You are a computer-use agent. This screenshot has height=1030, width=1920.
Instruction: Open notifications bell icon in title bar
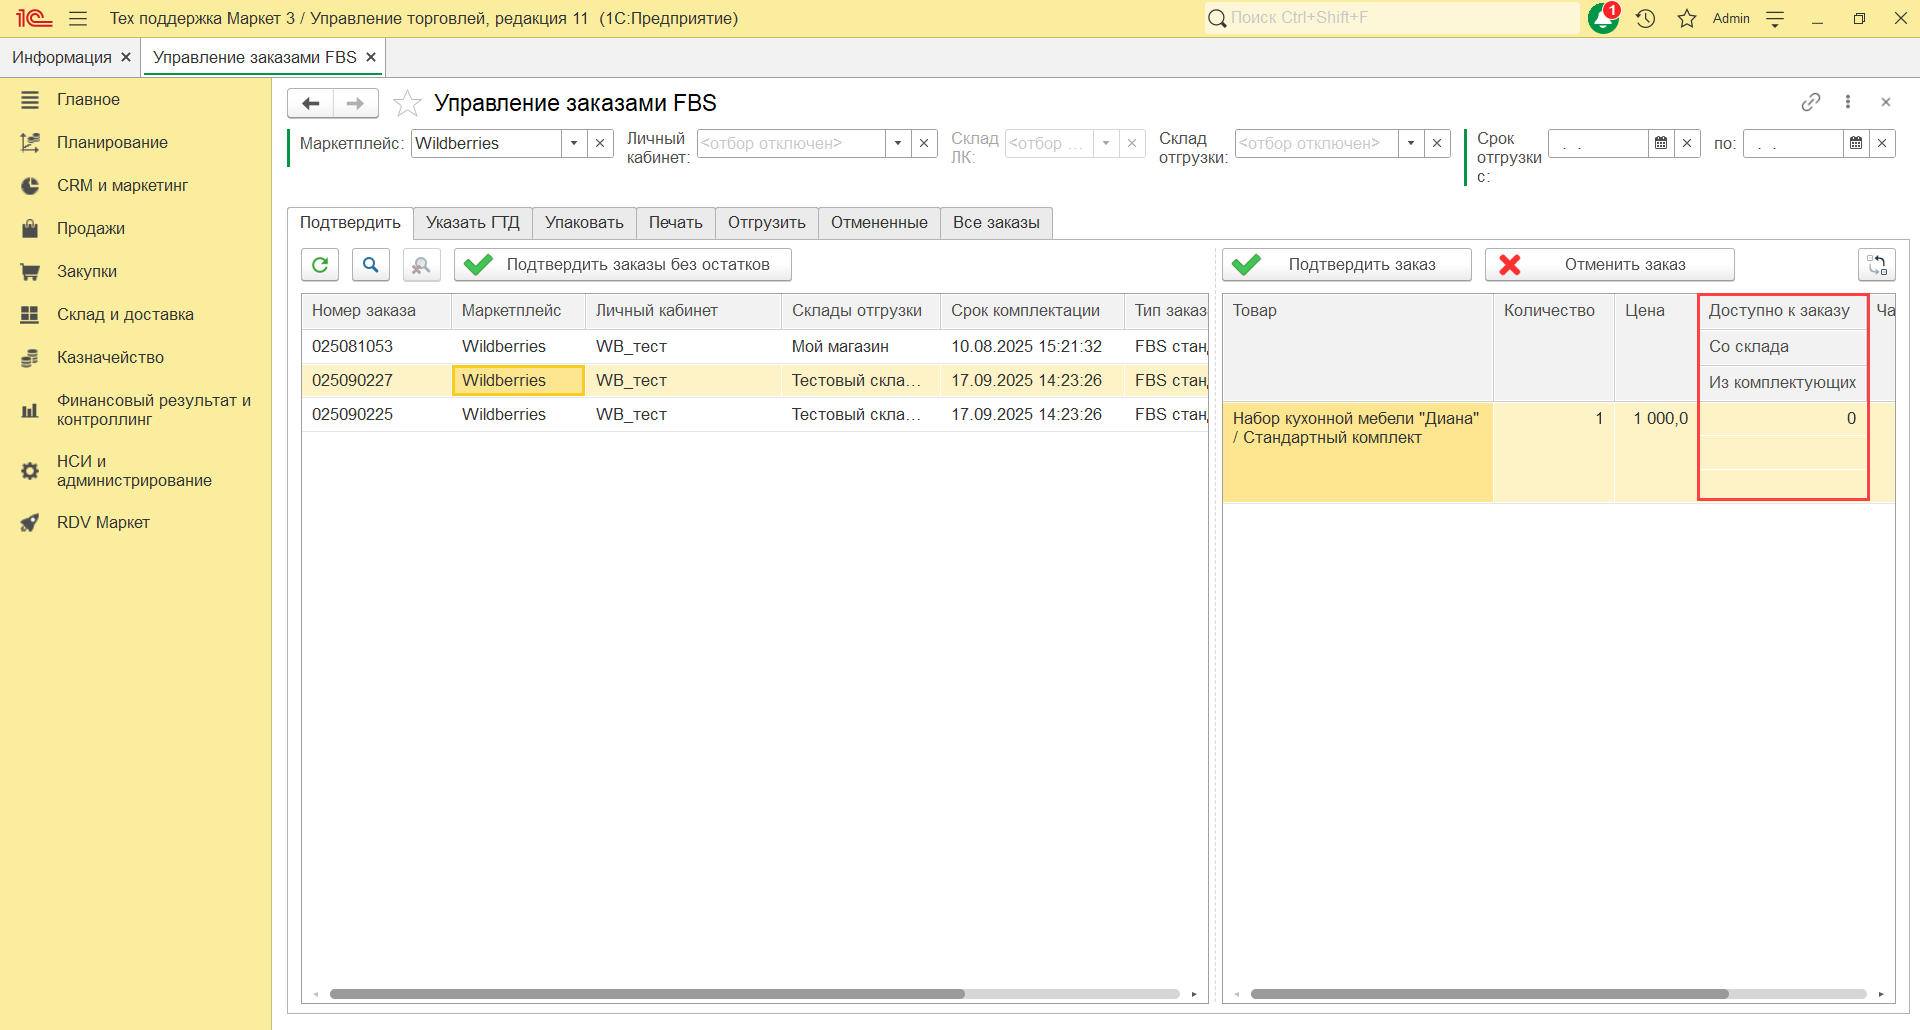[1603, 18]
